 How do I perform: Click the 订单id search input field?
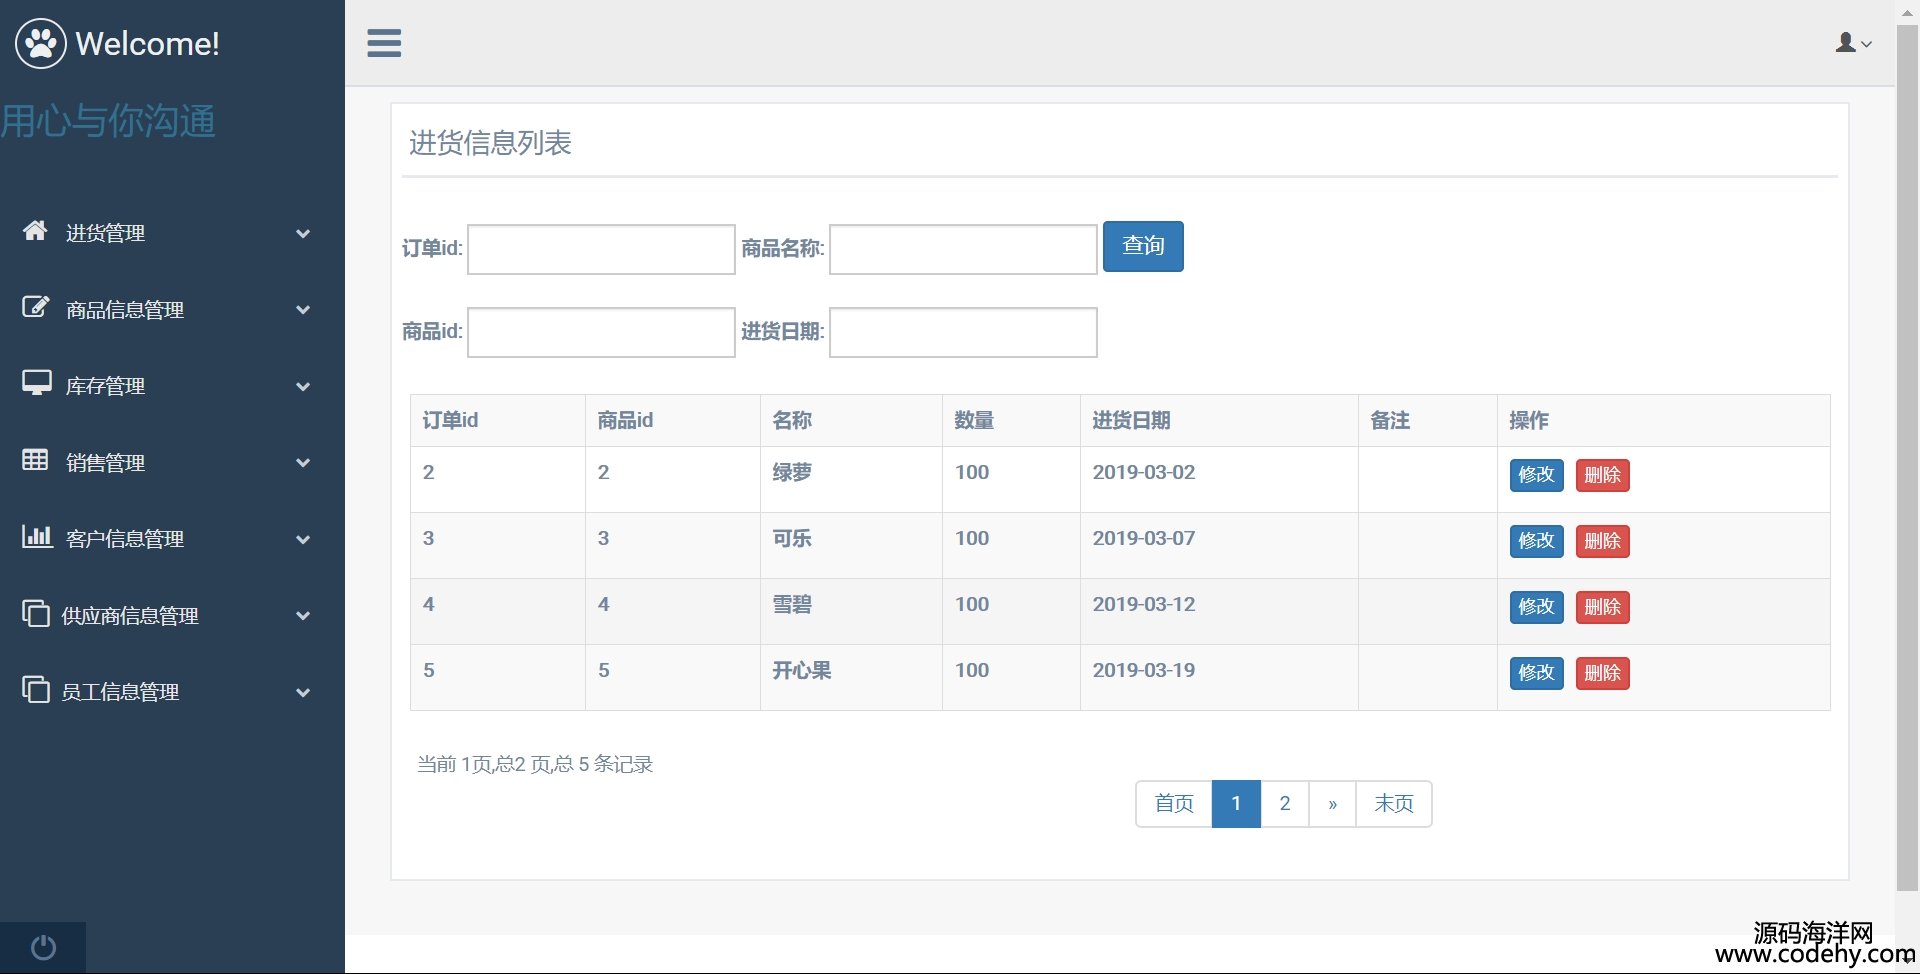(x=601, y=249)
